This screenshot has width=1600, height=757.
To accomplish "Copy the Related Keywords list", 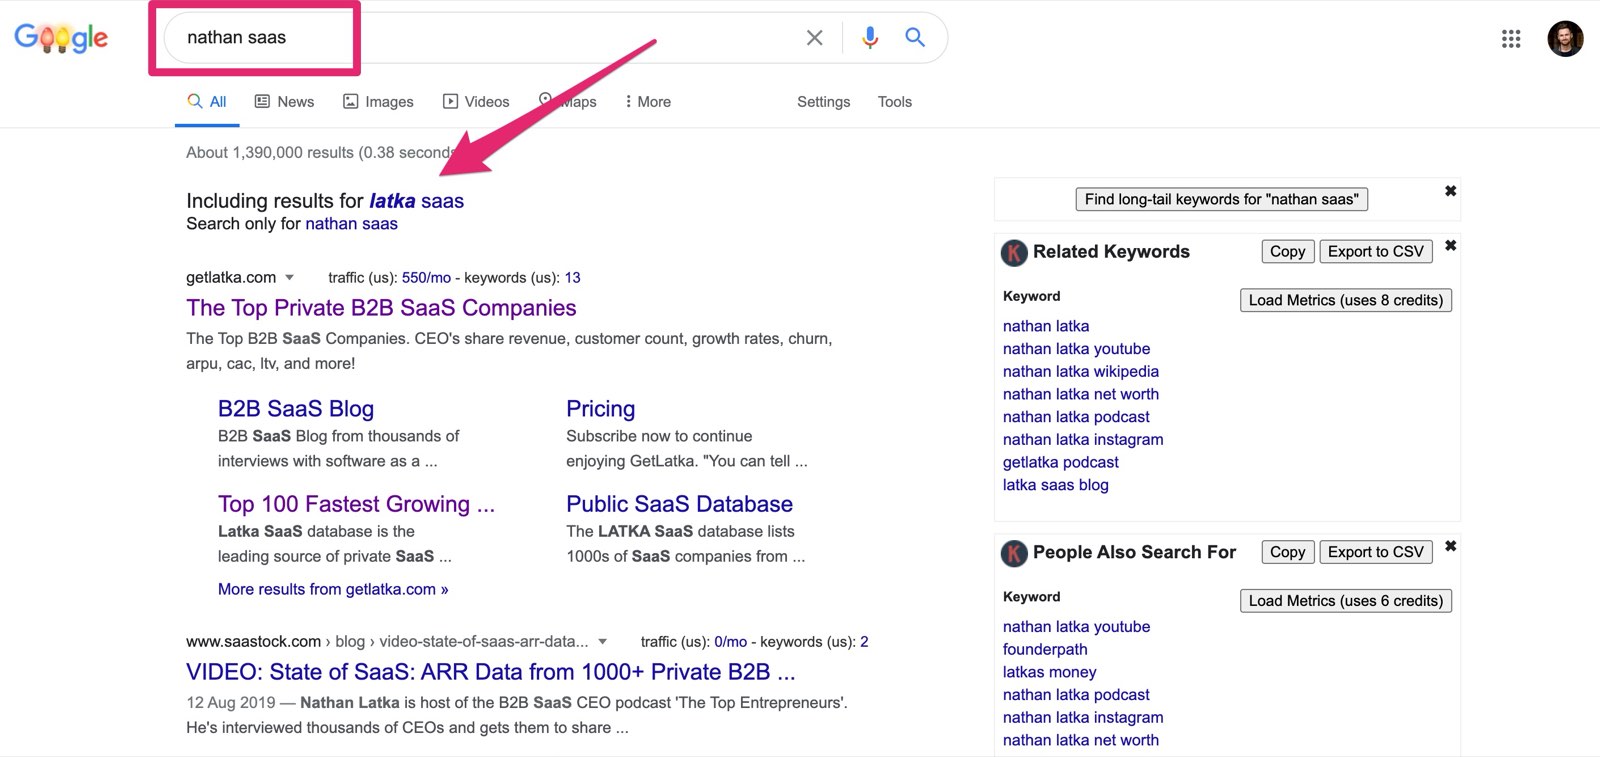I will (1287, 252).
